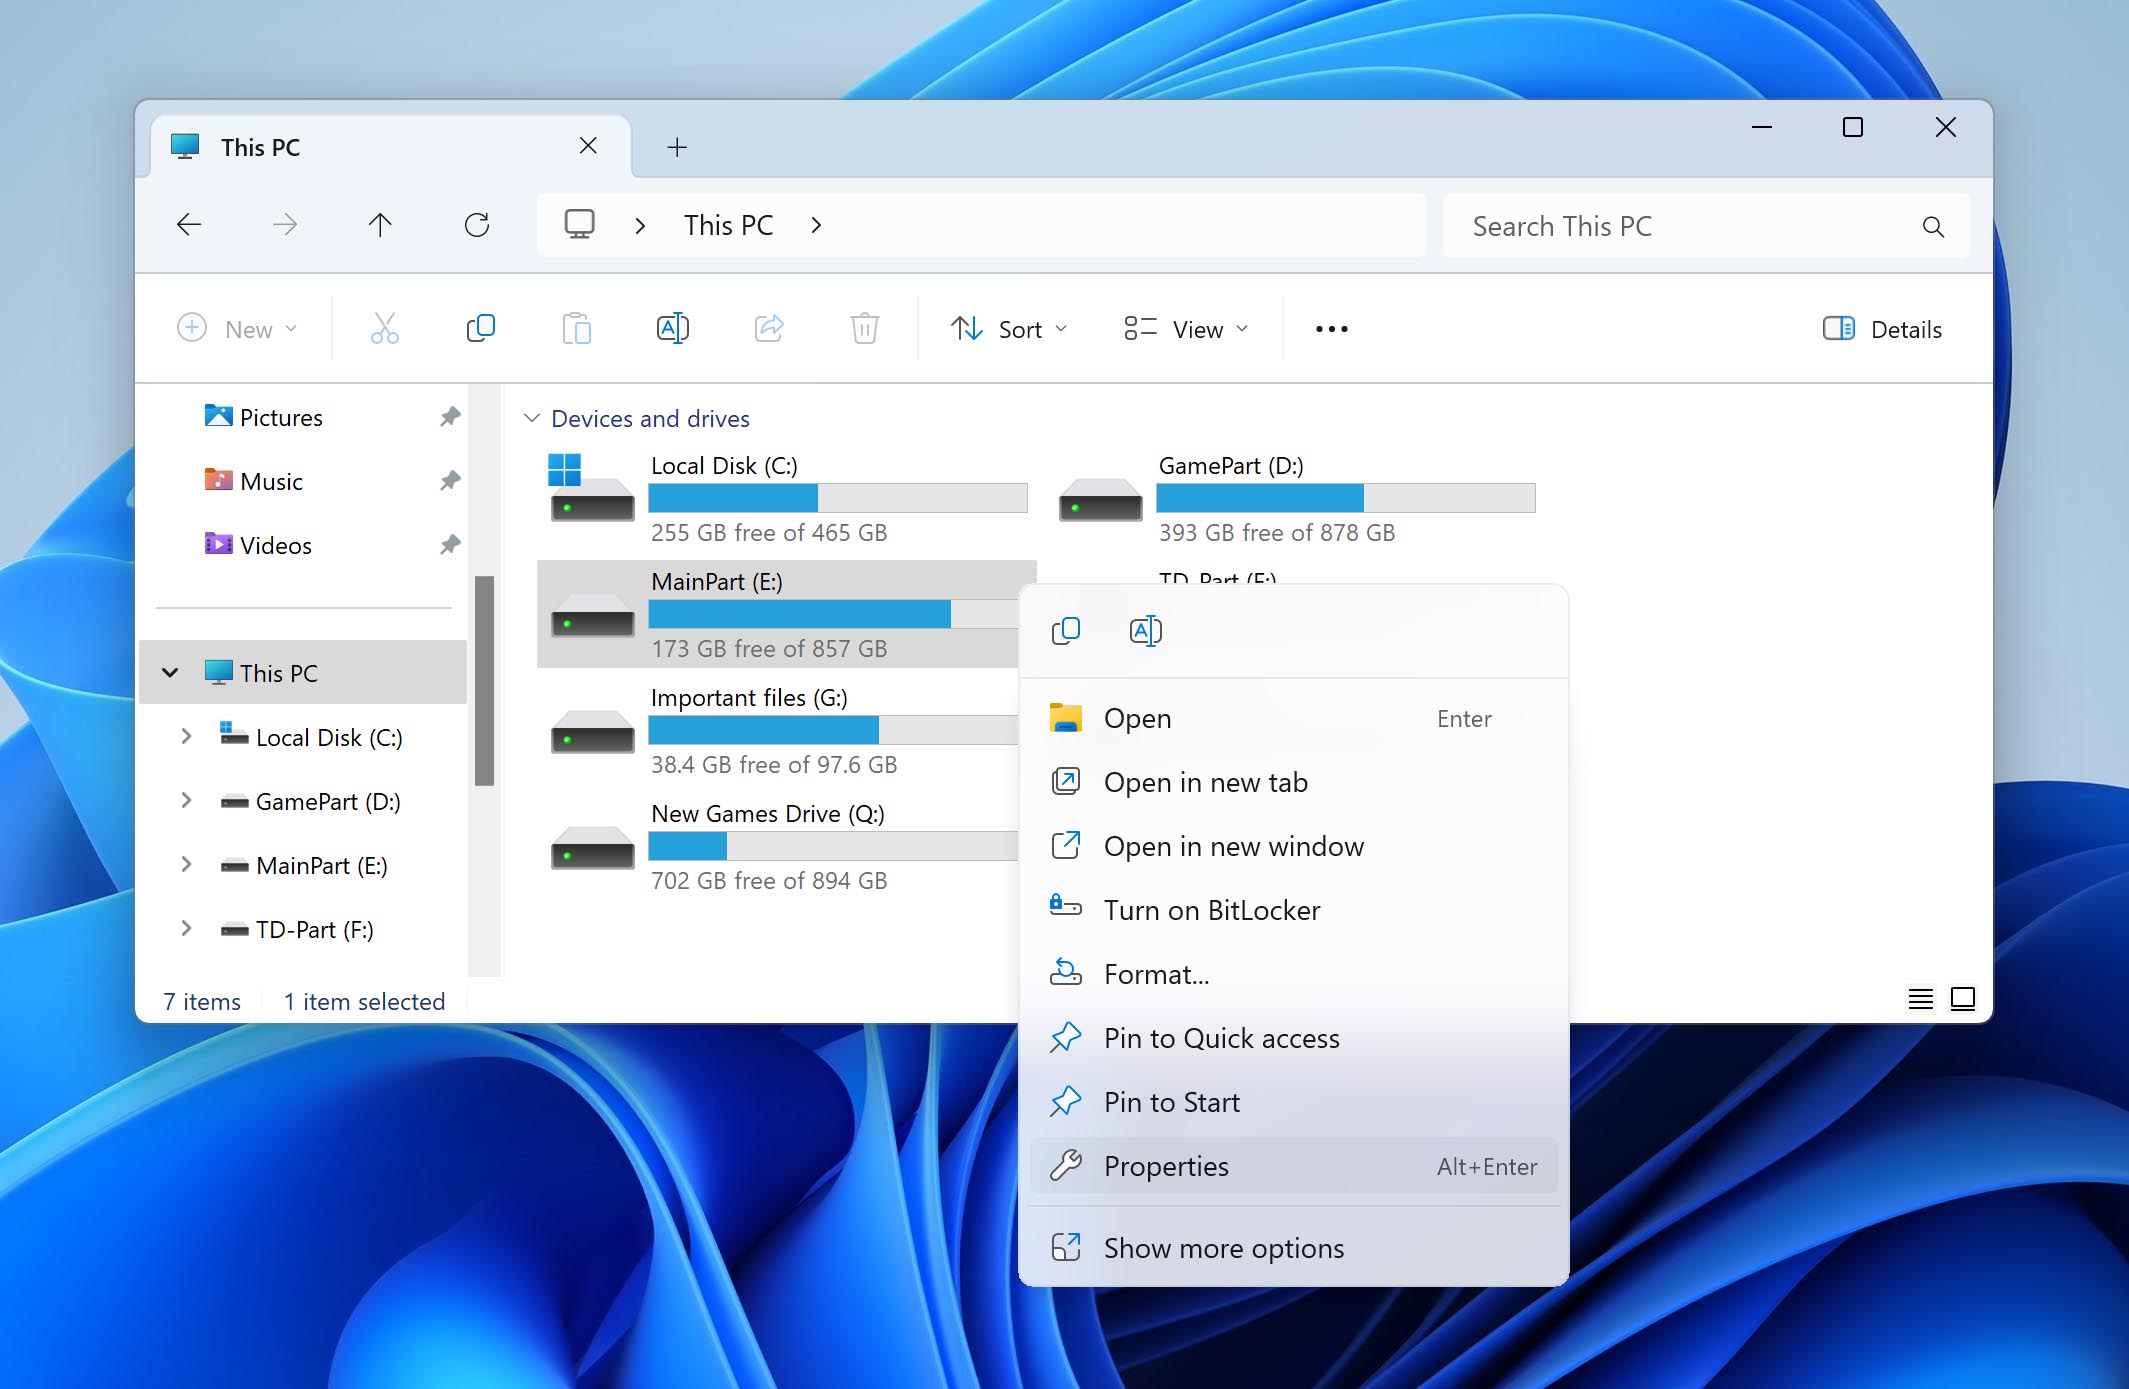Switch to details list view icon
Screen dimensions: 2129x1389
point(1920,998)
